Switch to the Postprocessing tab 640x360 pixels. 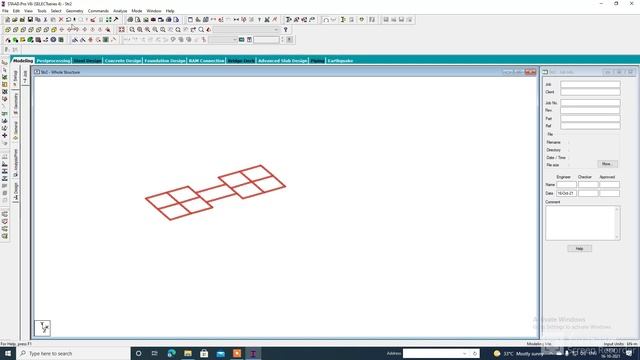point(53,60)
